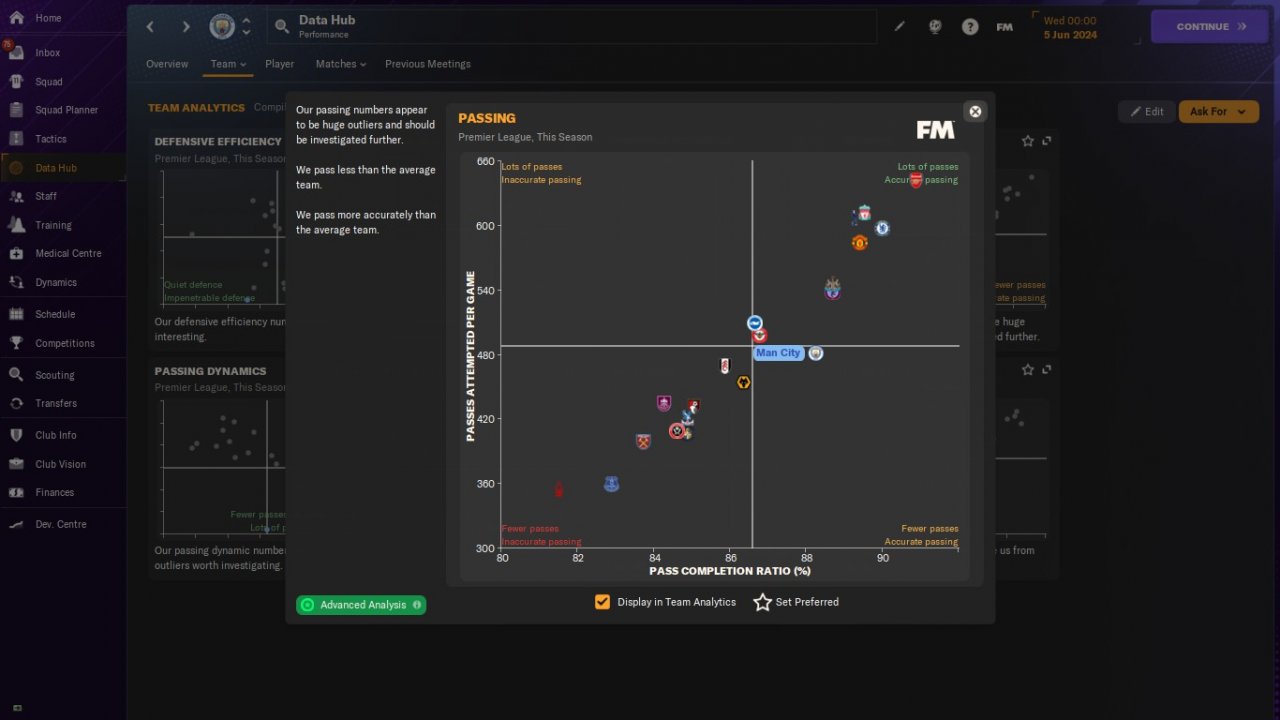Click the Data Hub search field

(571, 27)
